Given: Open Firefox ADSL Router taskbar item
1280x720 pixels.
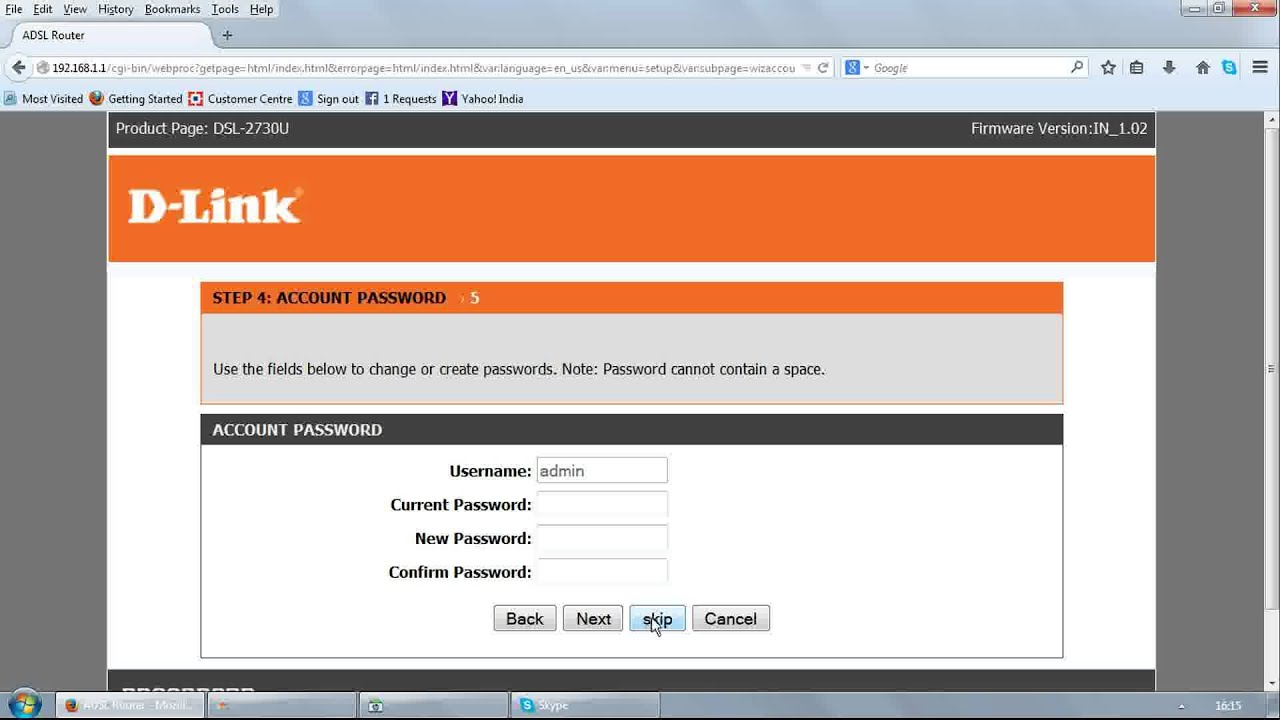Looking at the screenshot, I should (x=129, y=705).
